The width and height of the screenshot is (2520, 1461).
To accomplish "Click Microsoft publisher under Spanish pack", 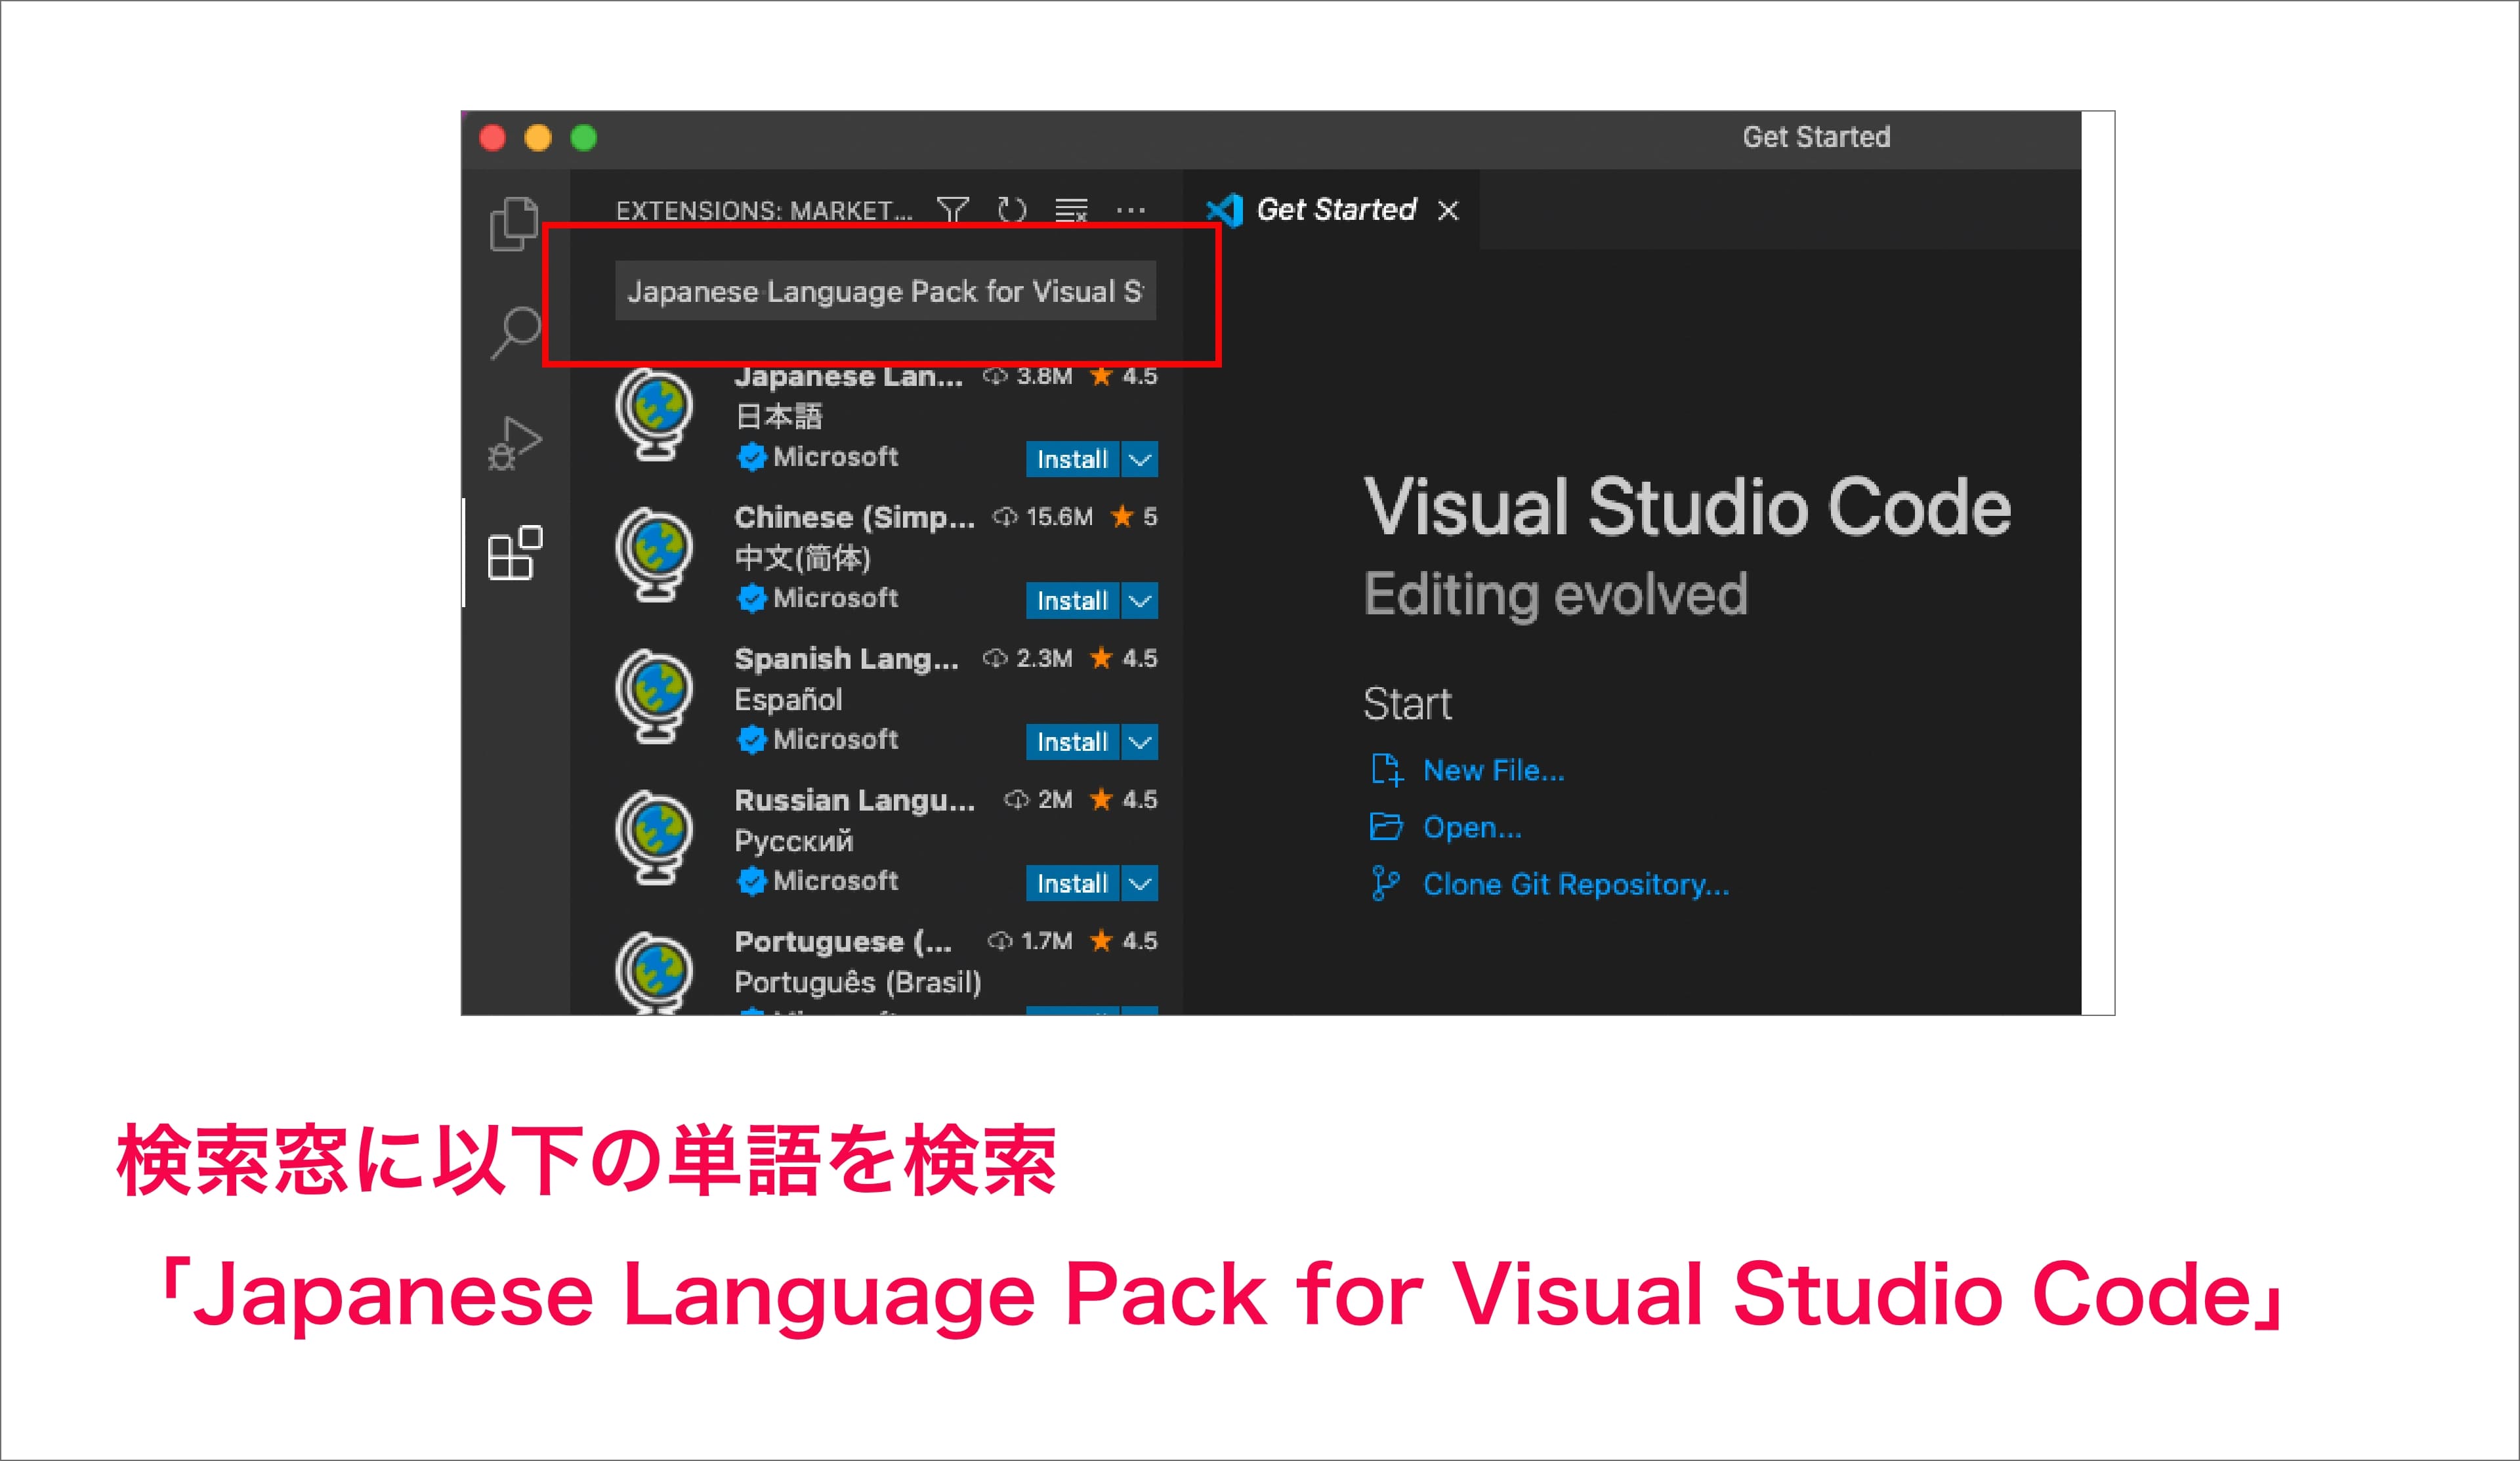I will [835, 740].
